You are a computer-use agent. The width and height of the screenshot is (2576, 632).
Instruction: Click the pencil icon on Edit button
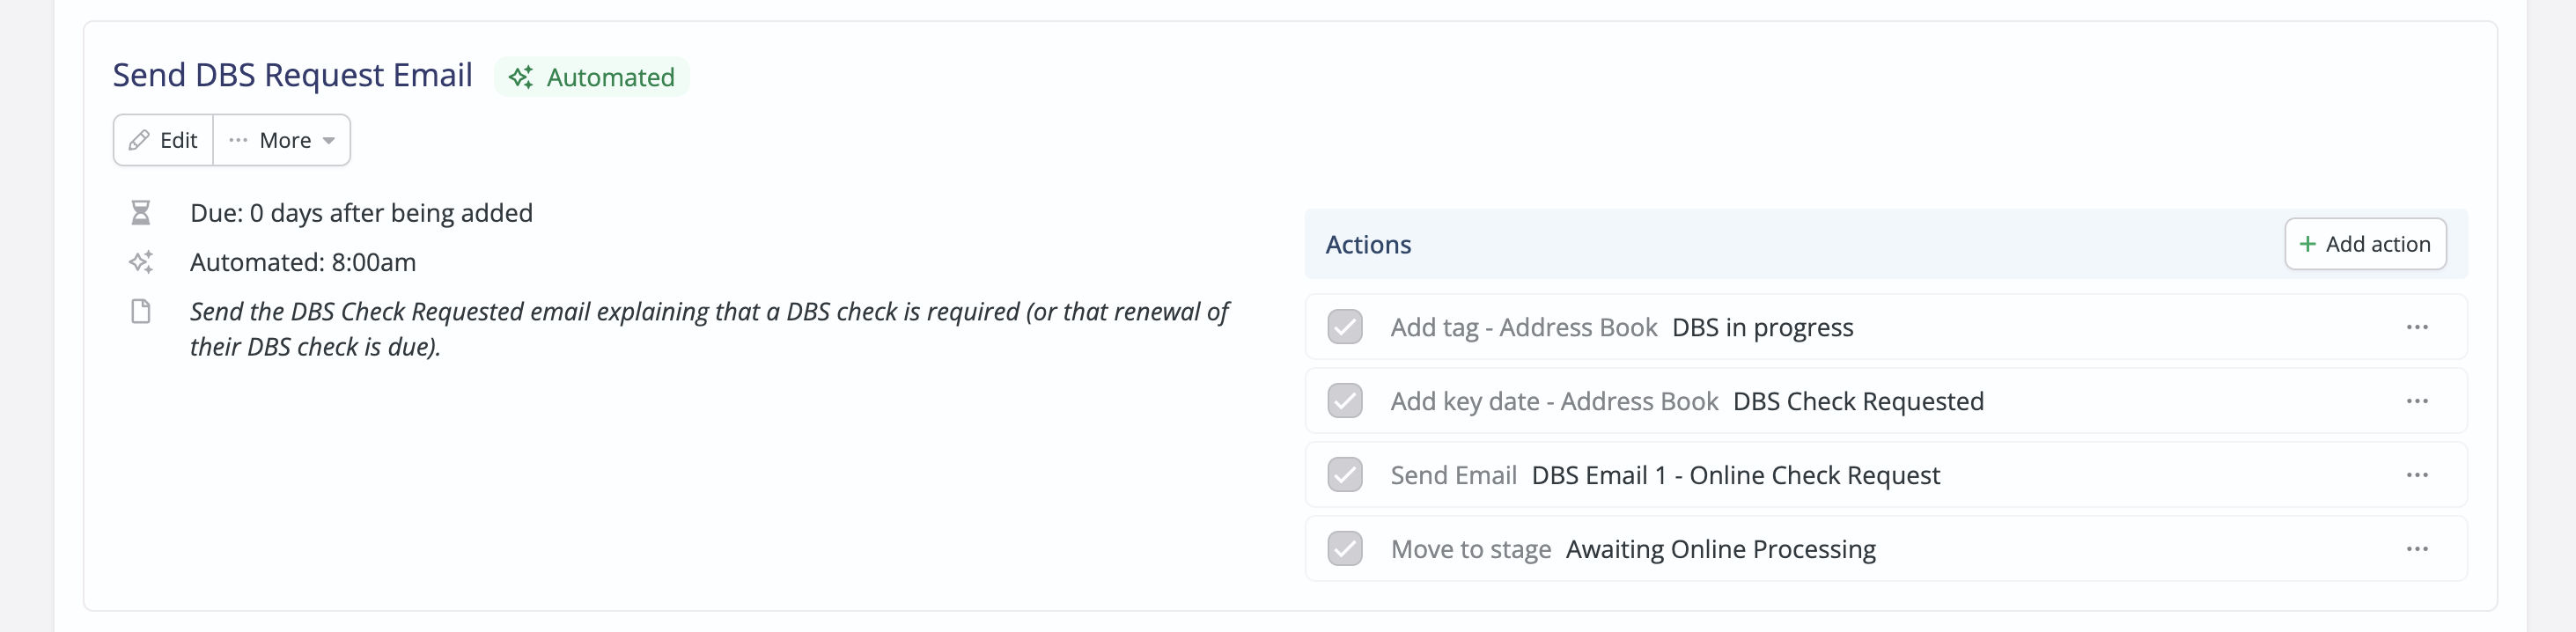pos(139,140)
